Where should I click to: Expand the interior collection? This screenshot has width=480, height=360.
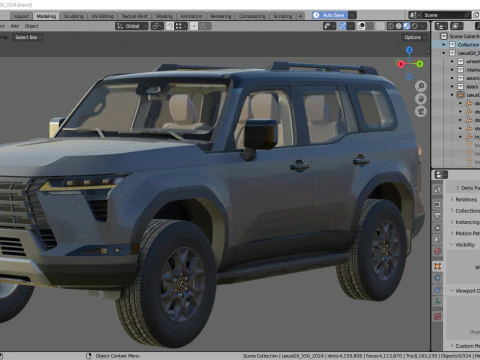coord(452,70)
